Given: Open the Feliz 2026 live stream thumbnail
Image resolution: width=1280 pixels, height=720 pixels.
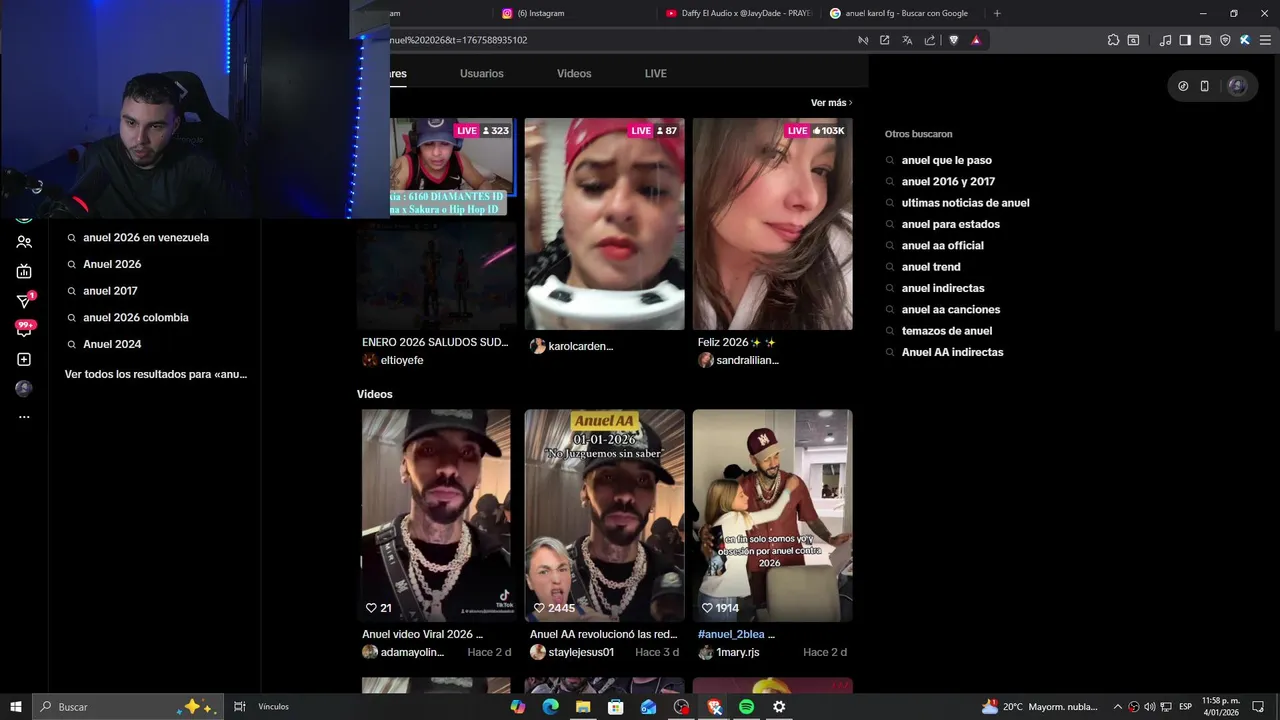Looking at the screenshot, I should [773, 224].
